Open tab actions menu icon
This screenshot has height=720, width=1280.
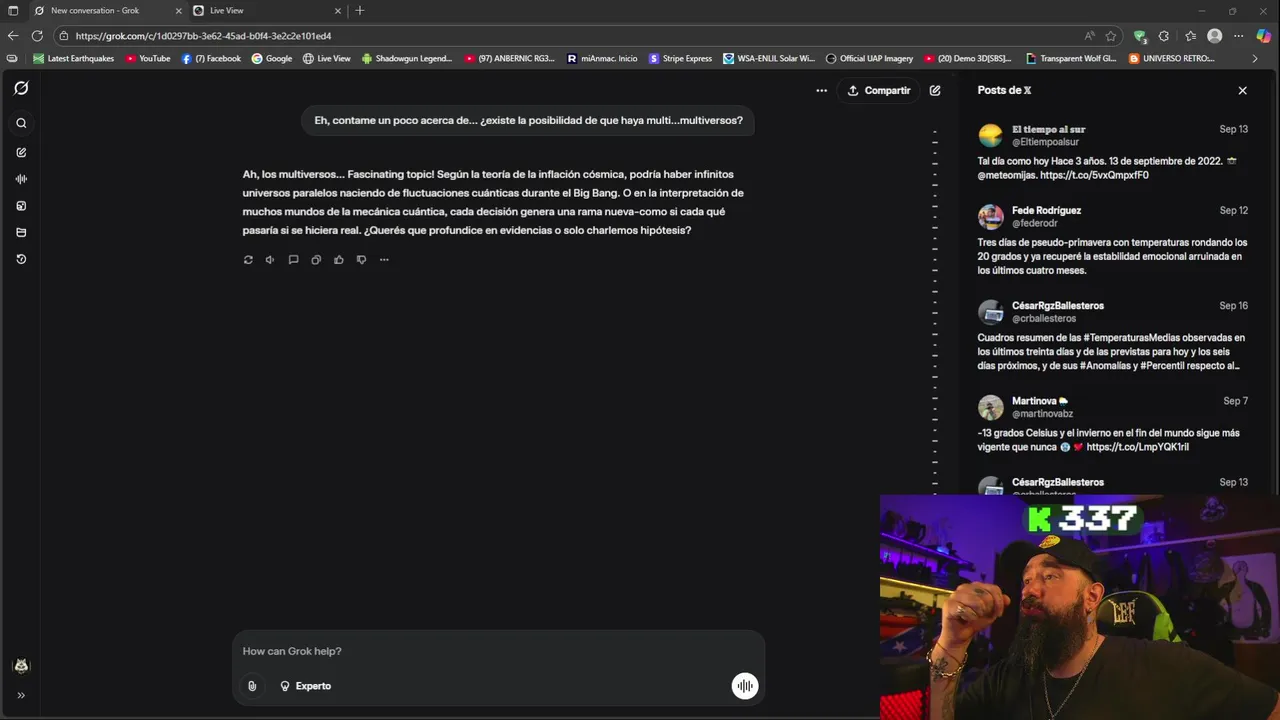[x=13, y=10]
